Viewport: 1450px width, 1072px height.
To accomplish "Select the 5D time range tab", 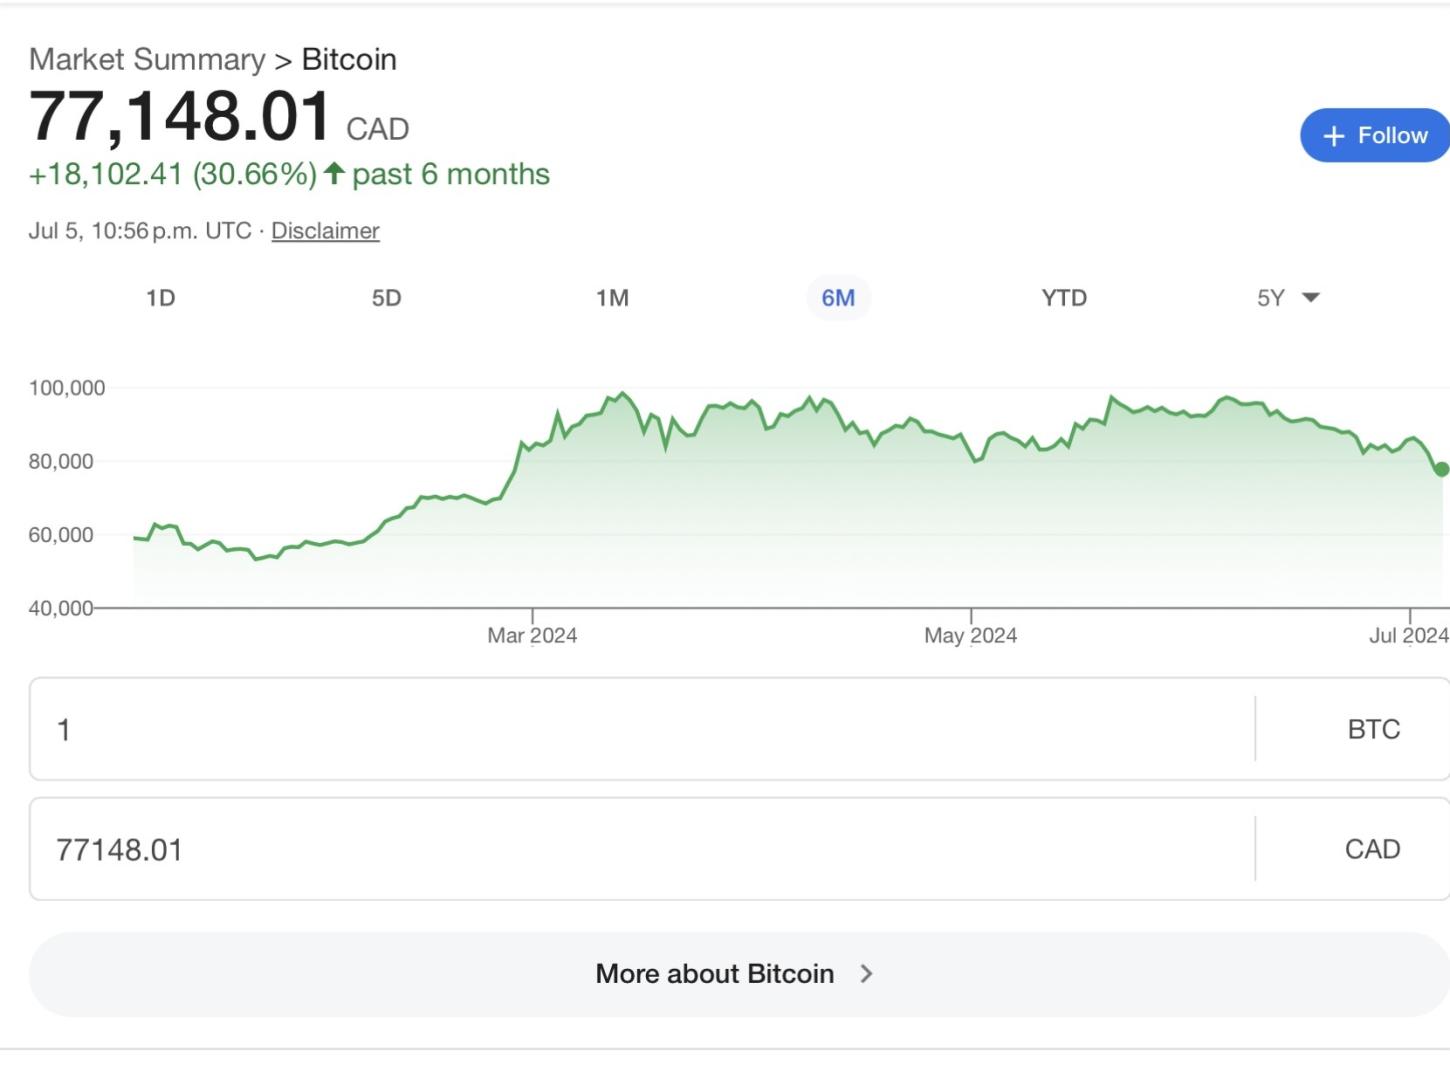I will [x=386, y=298].
